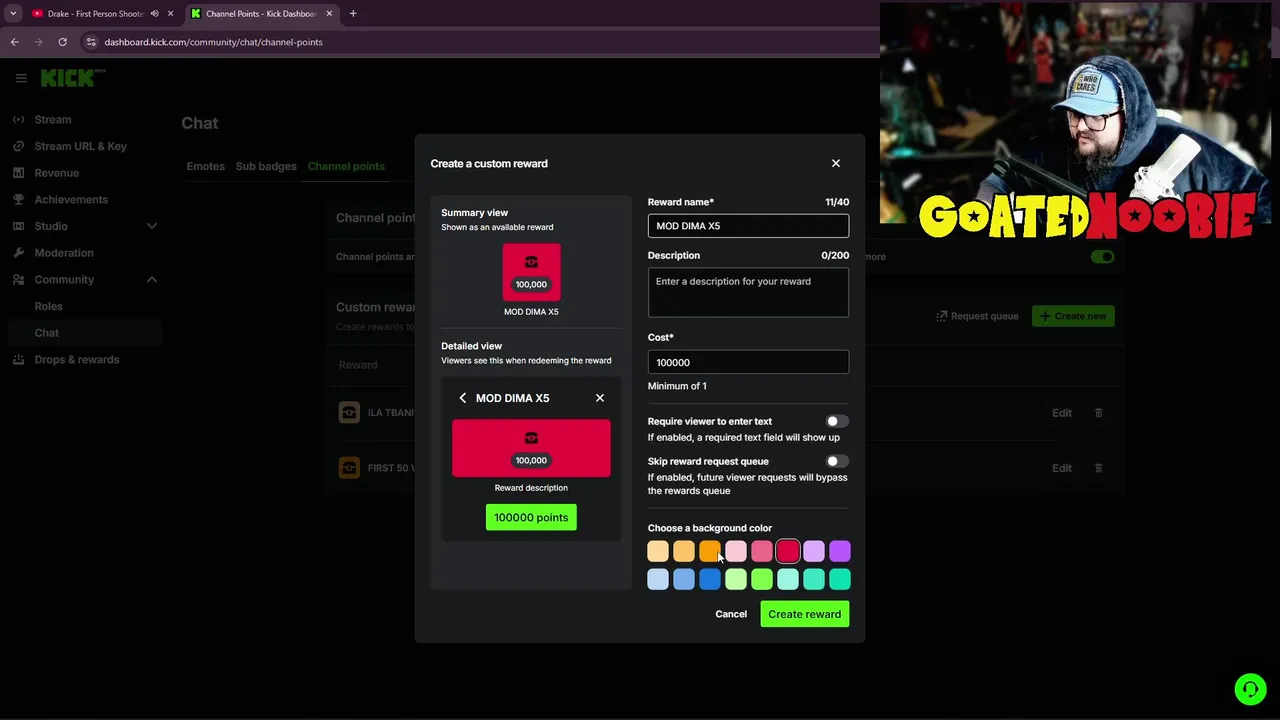Click the 100000 points redeem button

pos(531,517)
